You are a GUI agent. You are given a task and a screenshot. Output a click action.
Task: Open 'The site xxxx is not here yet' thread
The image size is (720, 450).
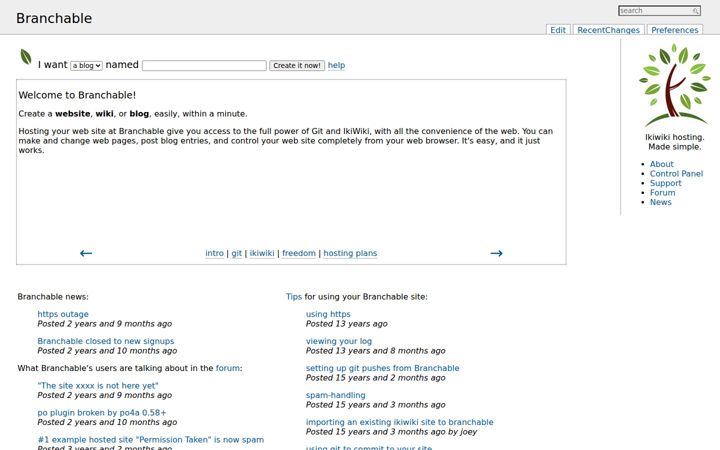coord(98,386)
